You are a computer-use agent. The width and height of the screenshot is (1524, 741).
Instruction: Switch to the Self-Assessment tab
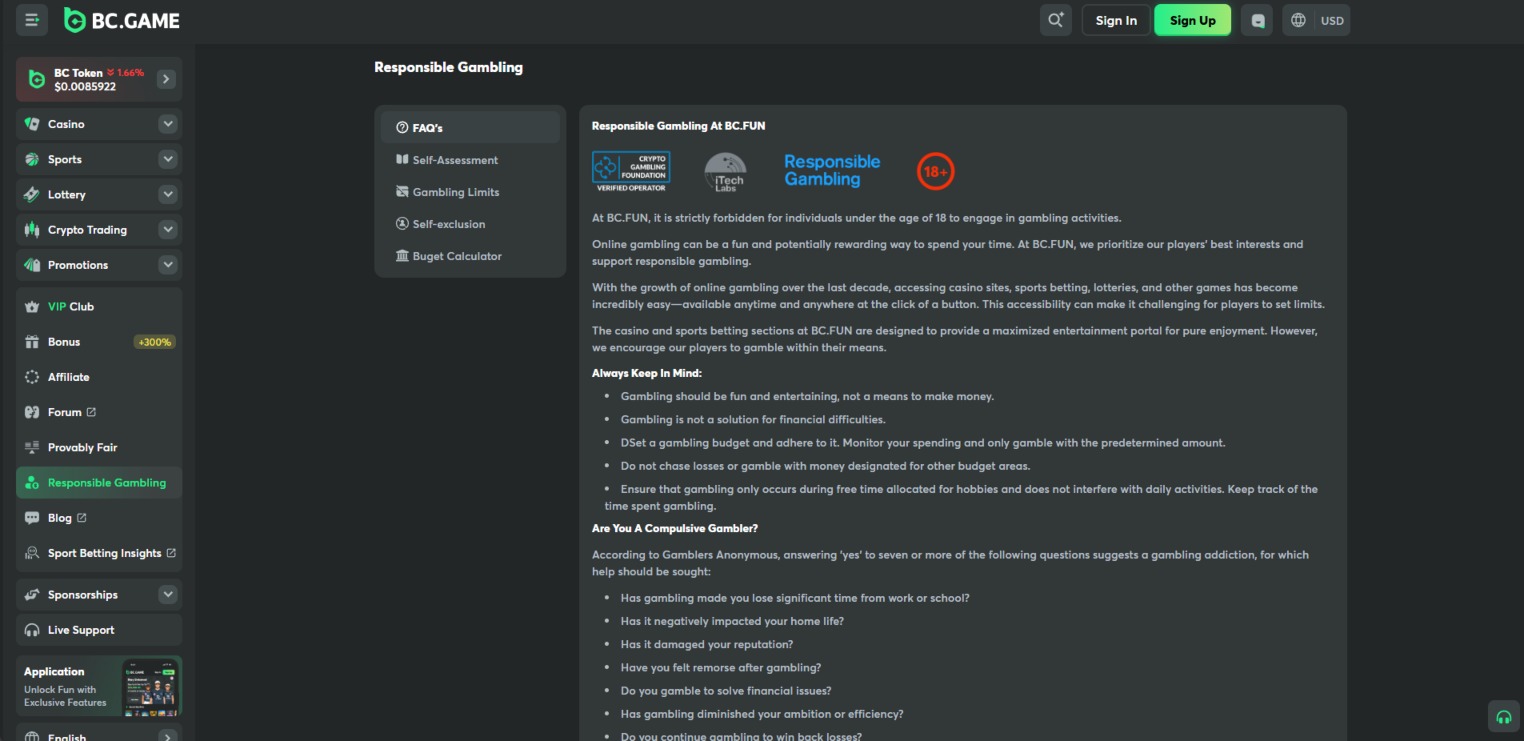470,160
